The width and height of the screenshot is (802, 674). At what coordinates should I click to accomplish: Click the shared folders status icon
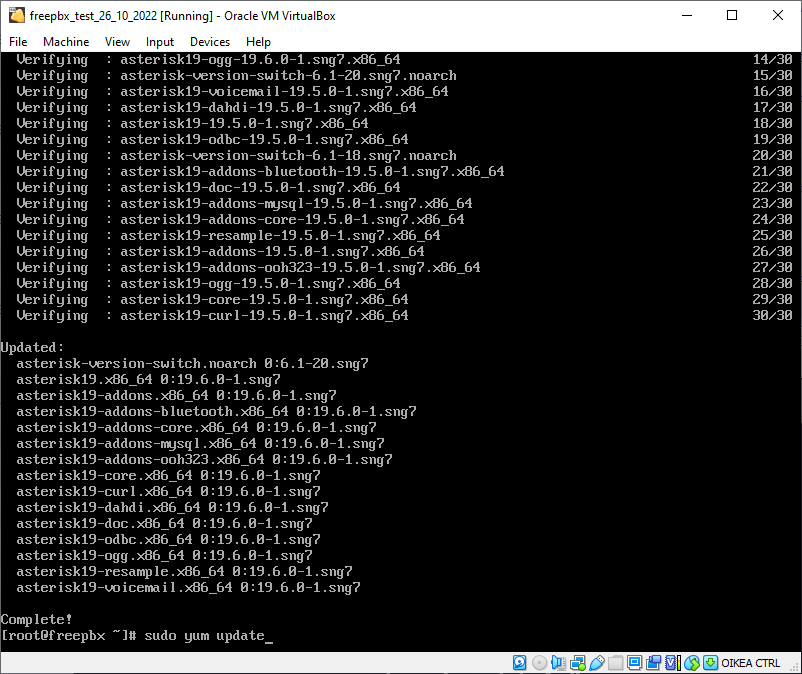pos(615,663)
